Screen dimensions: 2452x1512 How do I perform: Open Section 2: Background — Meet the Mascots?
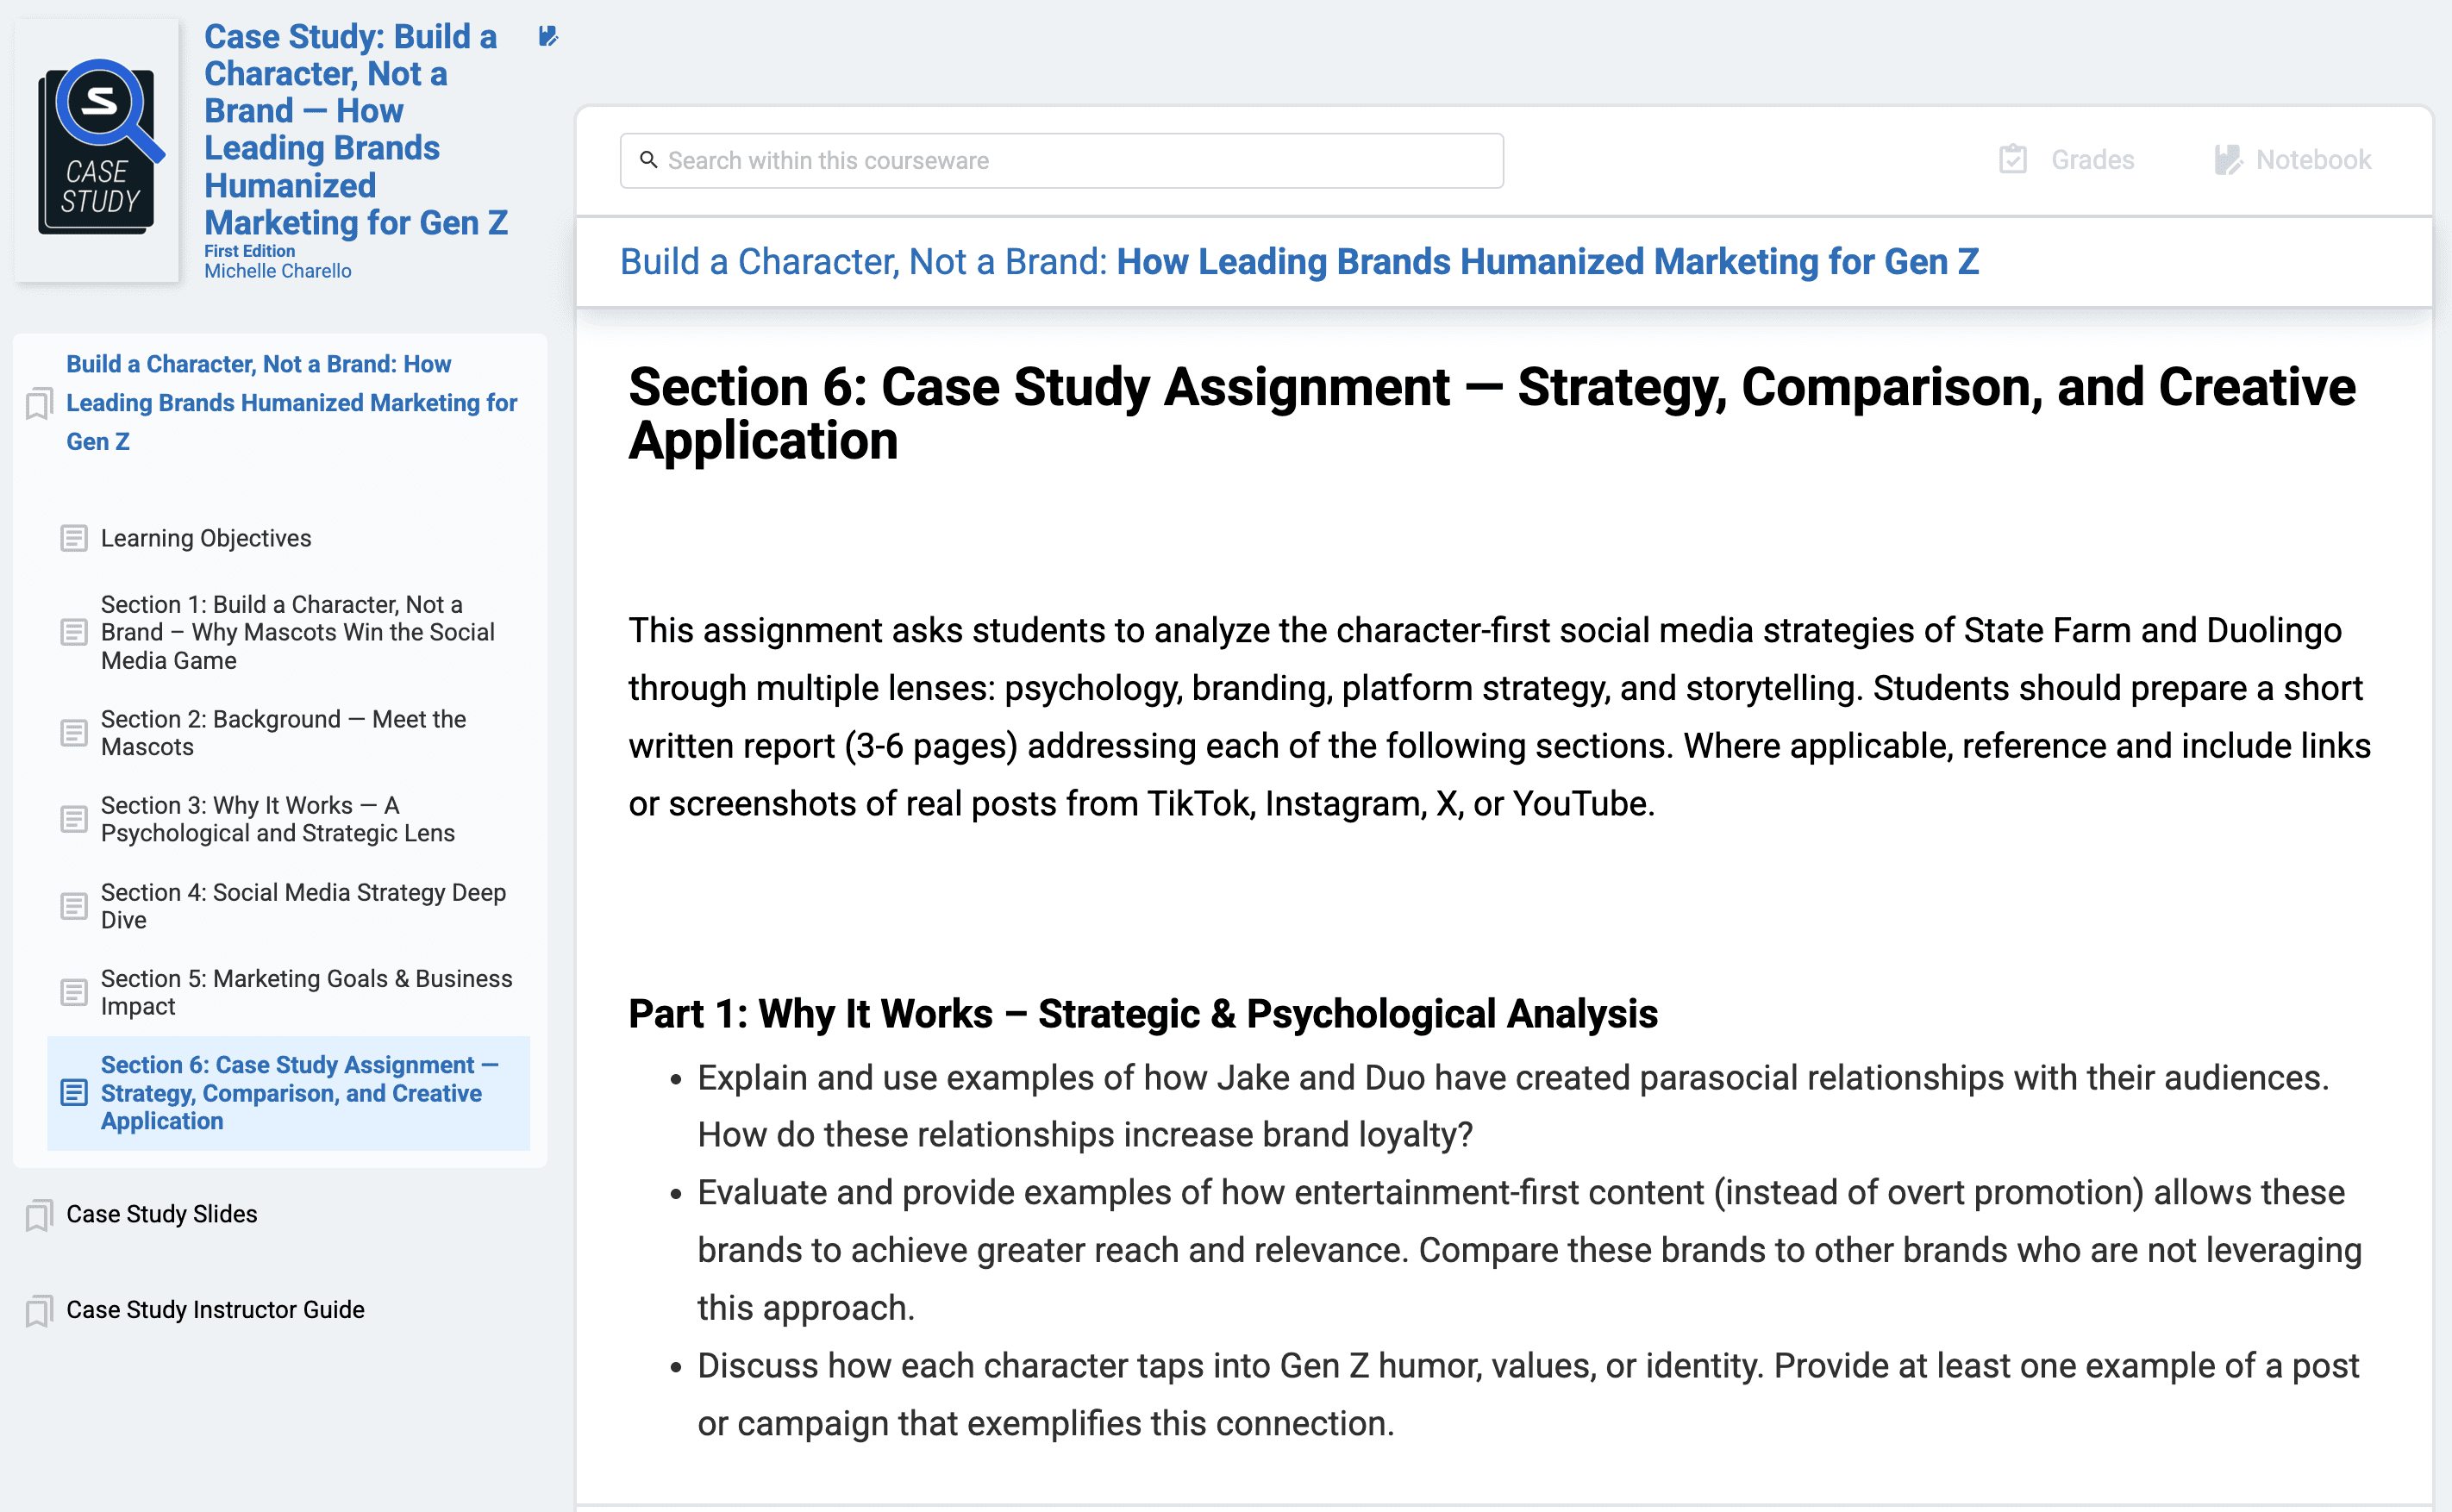(x=283, y=733)
